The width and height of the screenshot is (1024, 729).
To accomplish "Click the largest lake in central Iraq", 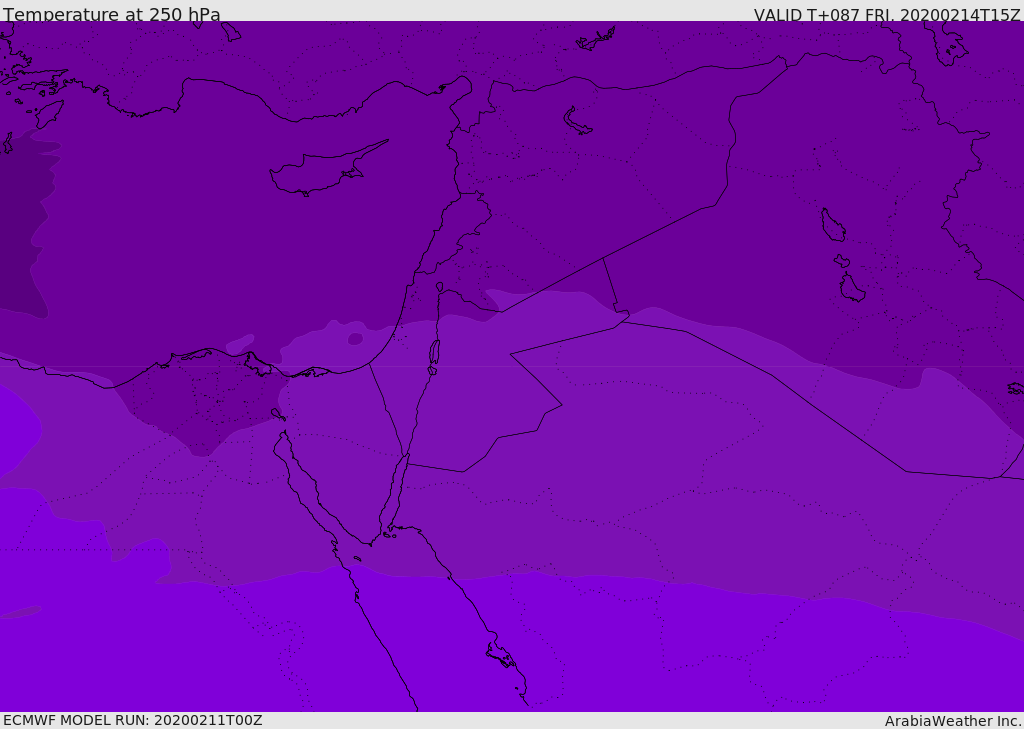I will coord(832,225).
